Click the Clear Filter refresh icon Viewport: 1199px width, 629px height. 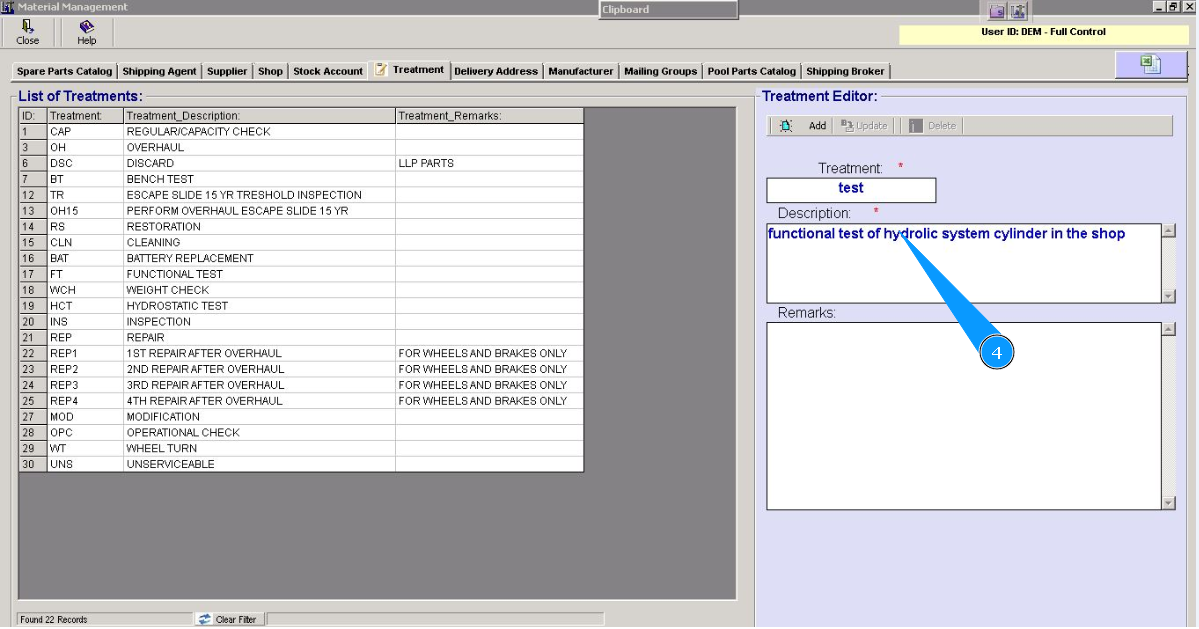pyautogui.click(x=204, y=619)
